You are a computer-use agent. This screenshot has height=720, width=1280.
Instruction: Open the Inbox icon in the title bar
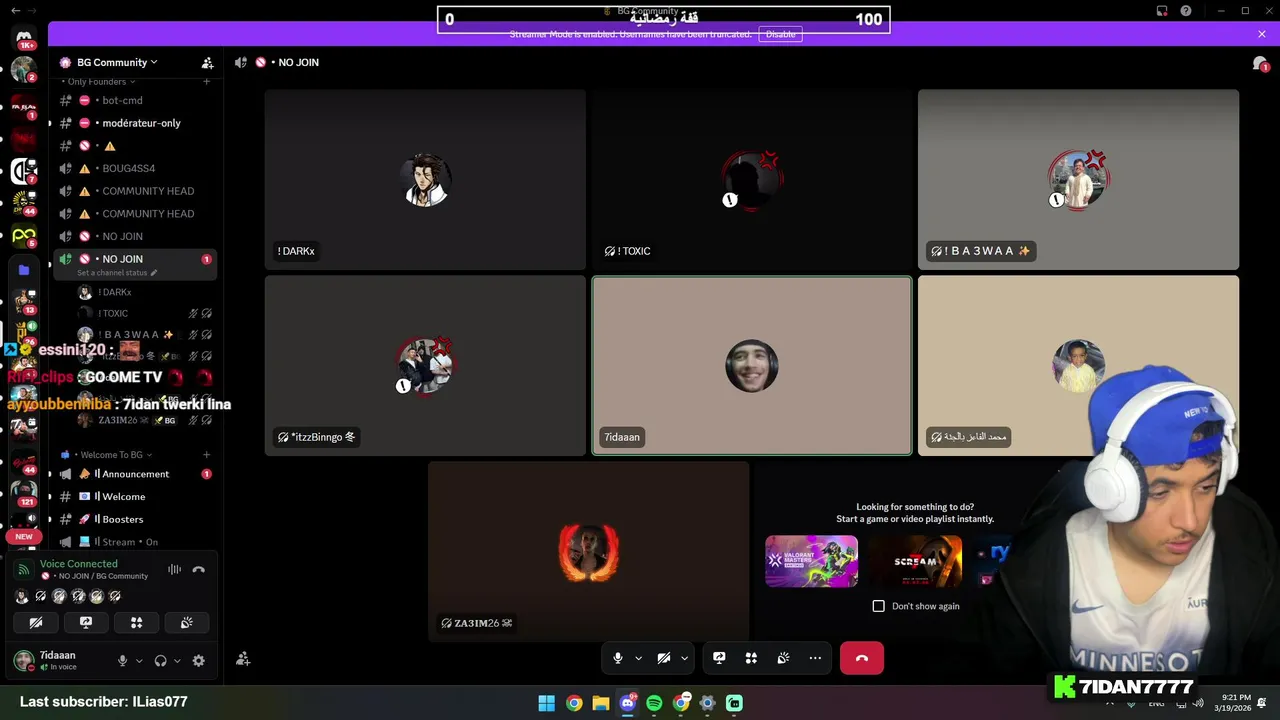point(1162,11)
